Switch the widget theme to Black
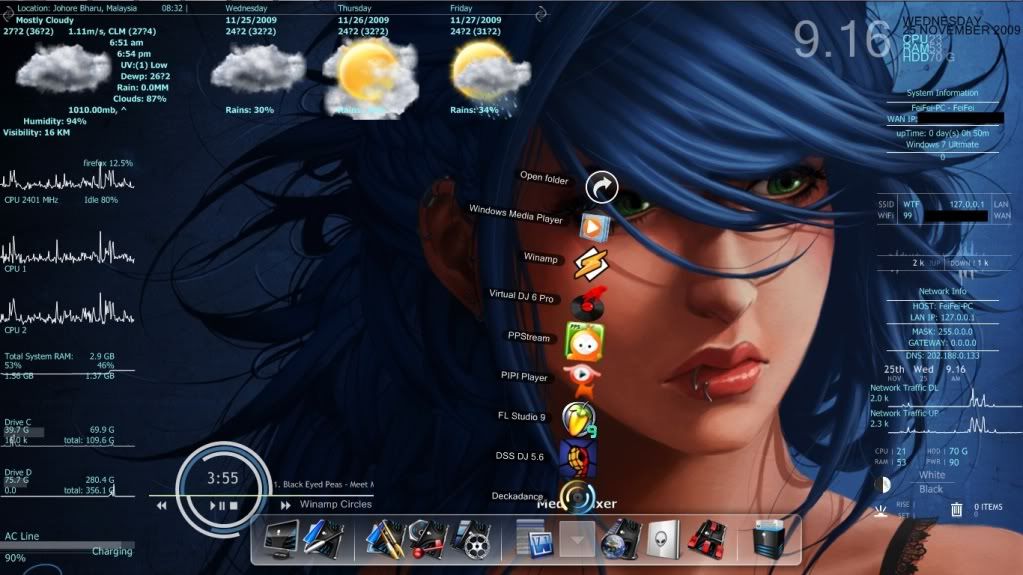This screenshot has height=575, width=1023. coord(931,489)
